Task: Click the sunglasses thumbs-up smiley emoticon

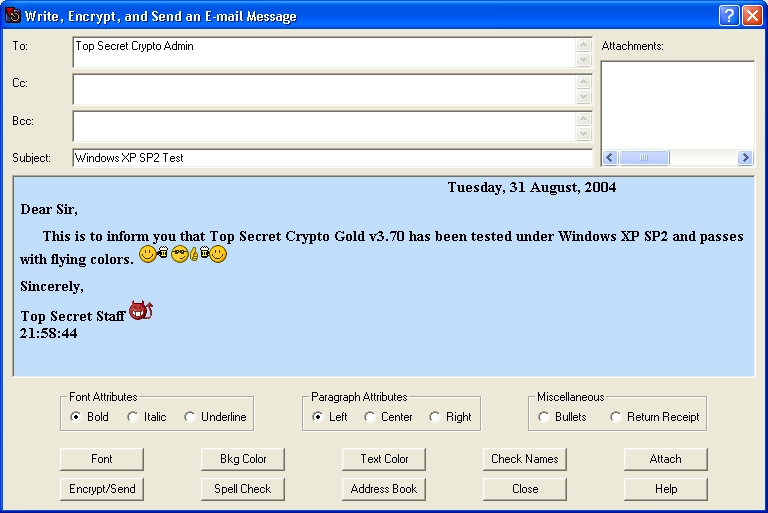Action: click(185, 254)
